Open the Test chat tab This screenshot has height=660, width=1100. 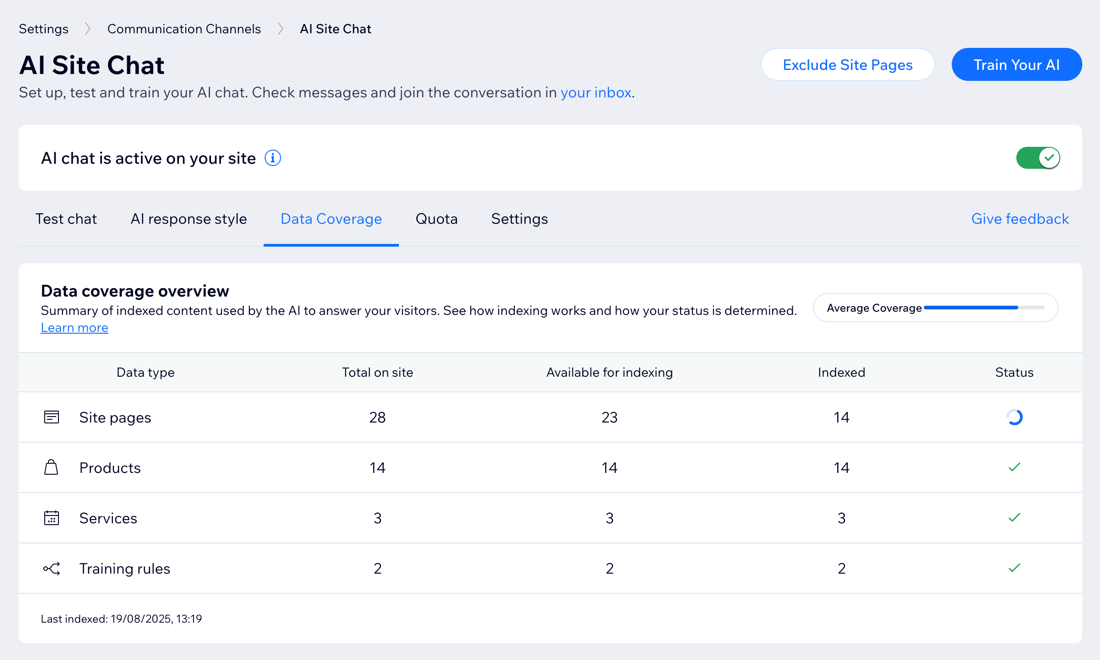coord(66,219)
